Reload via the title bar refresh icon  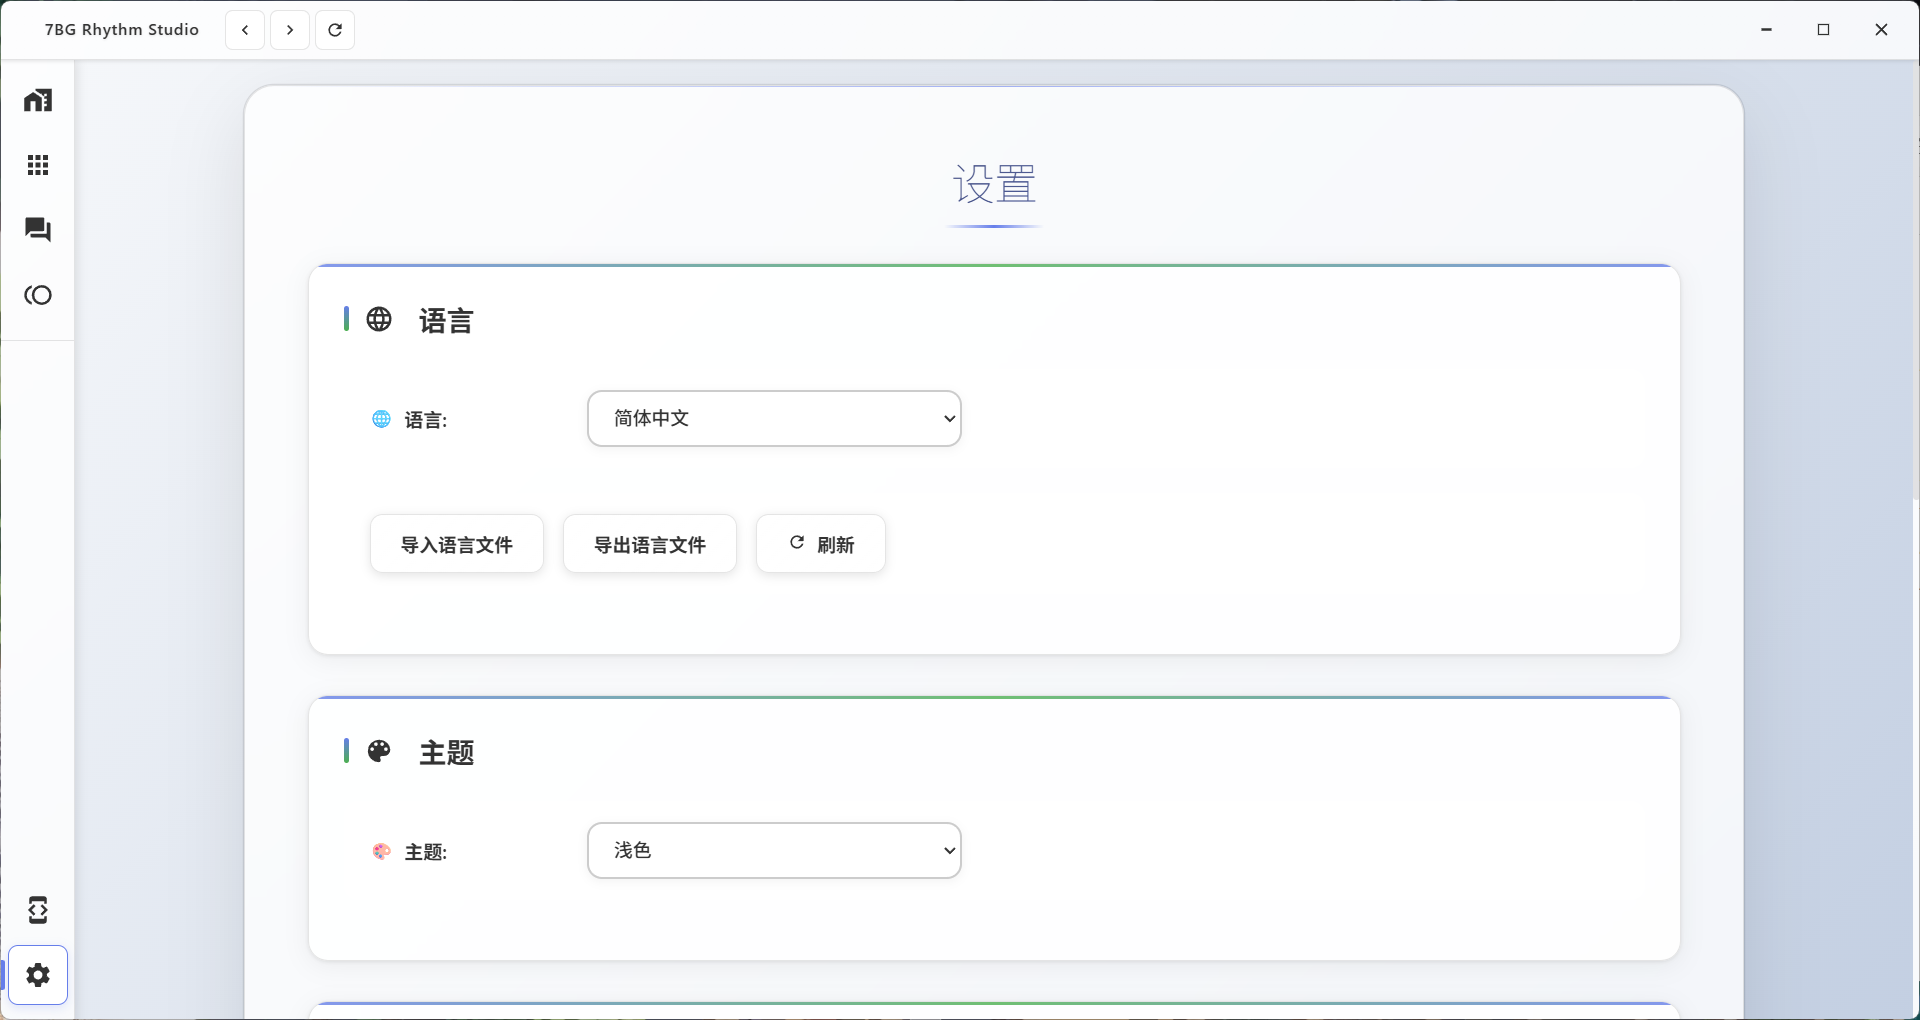click(x=334, y=30)
